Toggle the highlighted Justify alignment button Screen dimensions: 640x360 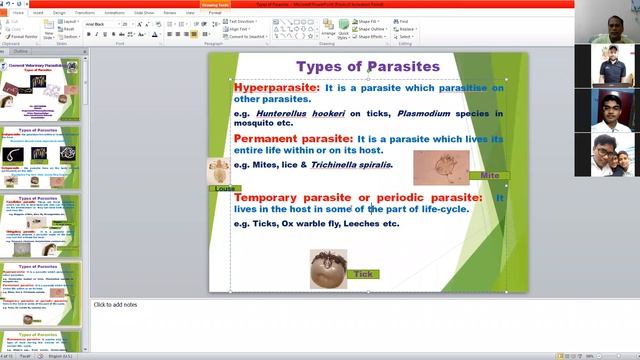pos(194,34)
